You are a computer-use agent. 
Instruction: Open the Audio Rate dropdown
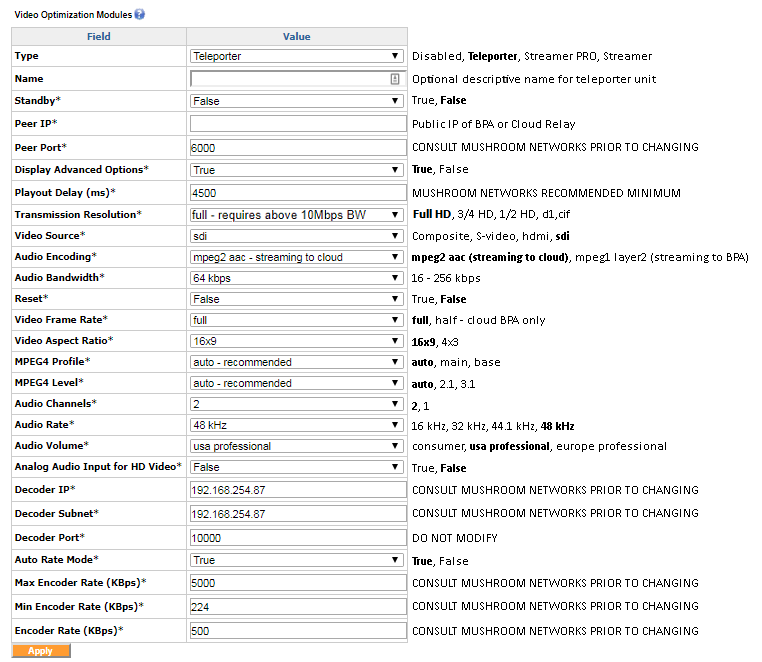pyautogui.click(x=296, y=425)
